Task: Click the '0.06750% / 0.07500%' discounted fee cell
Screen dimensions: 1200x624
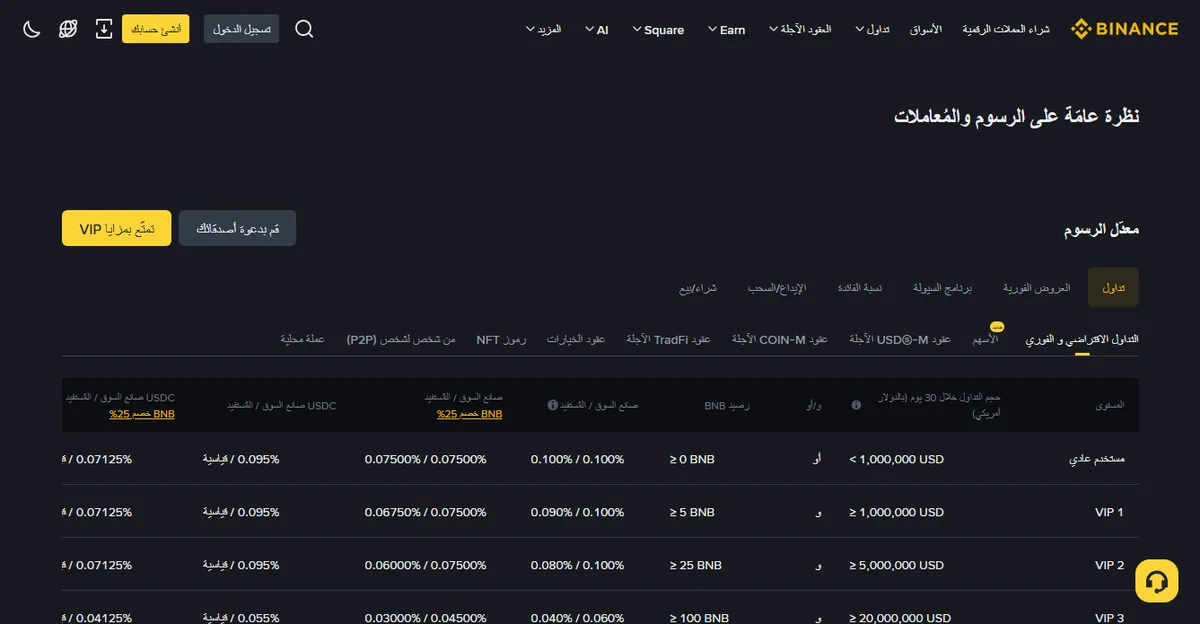Action: 425,512
